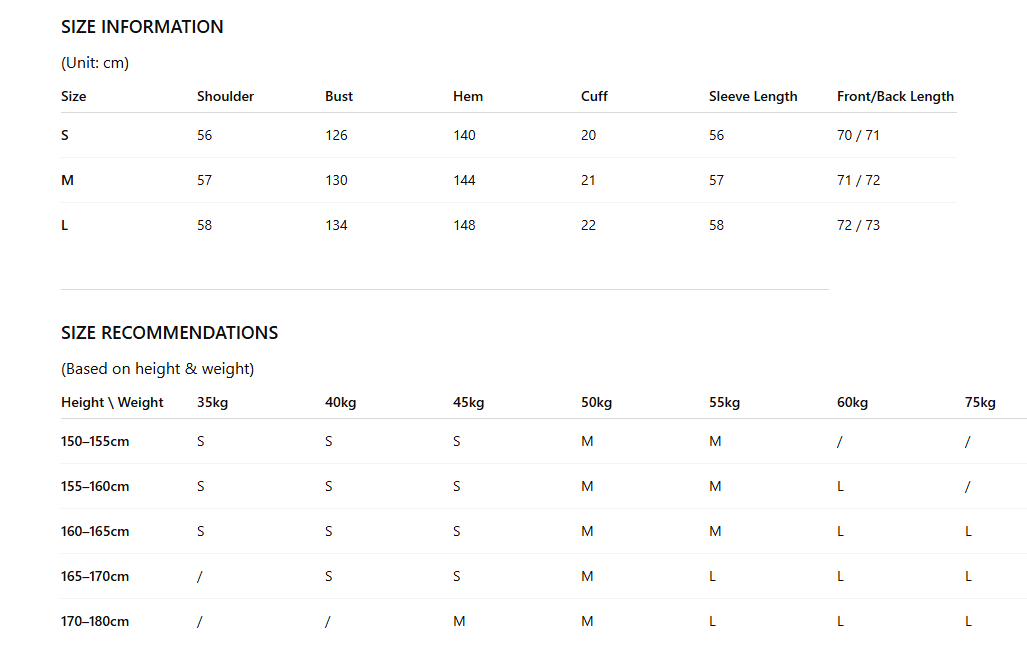Viewport: 1027px width, 668px height.
Task: Click the size L row label
Action: click(65, 225)
